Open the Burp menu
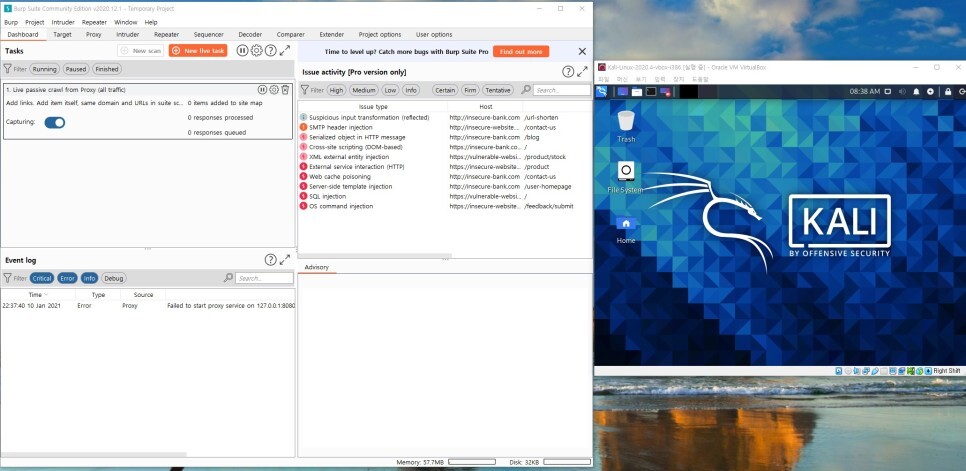This screenshot has height=471, width=966. pyautogui.click(x=11, y=22)
